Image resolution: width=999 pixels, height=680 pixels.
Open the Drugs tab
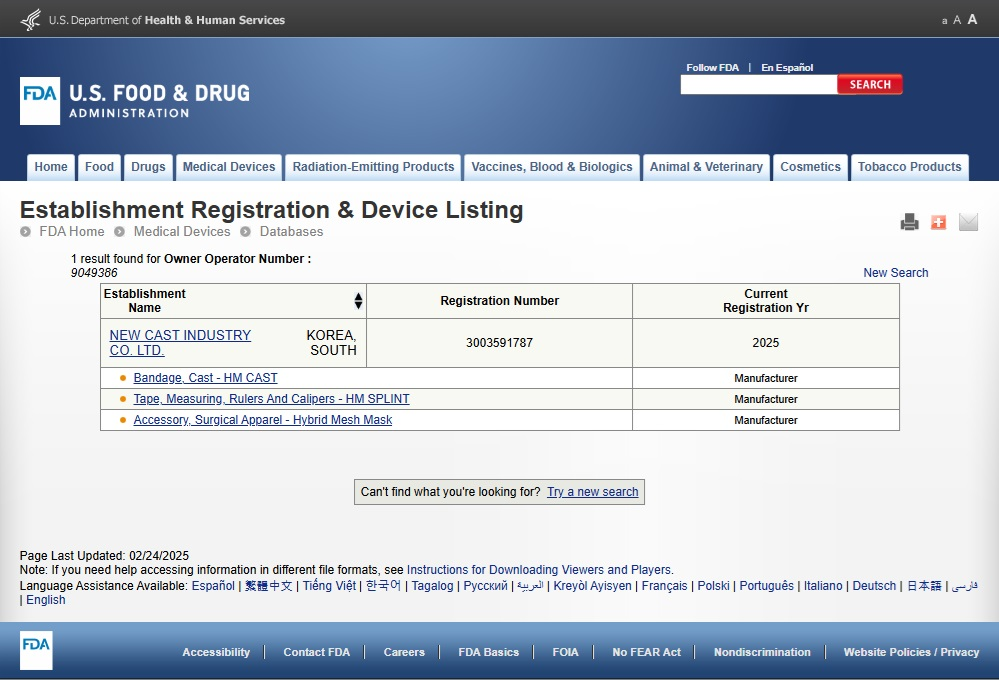tap(148, 167)
